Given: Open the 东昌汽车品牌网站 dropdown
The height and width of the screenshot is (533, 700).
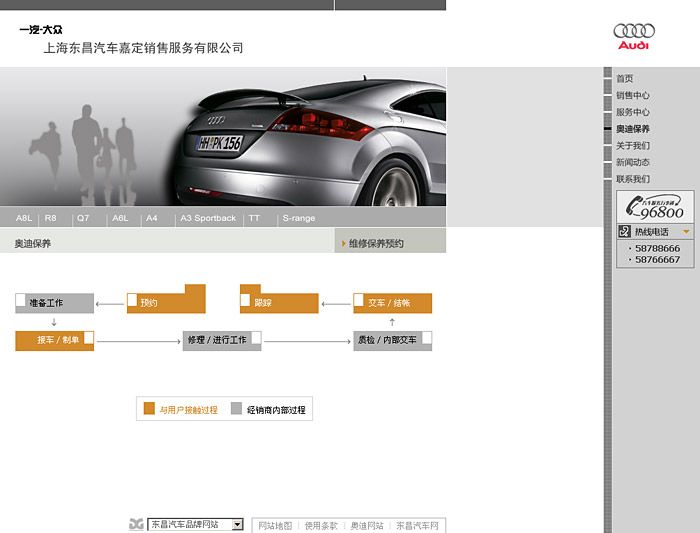Looking at the screenshot, I should pos(196,524).
